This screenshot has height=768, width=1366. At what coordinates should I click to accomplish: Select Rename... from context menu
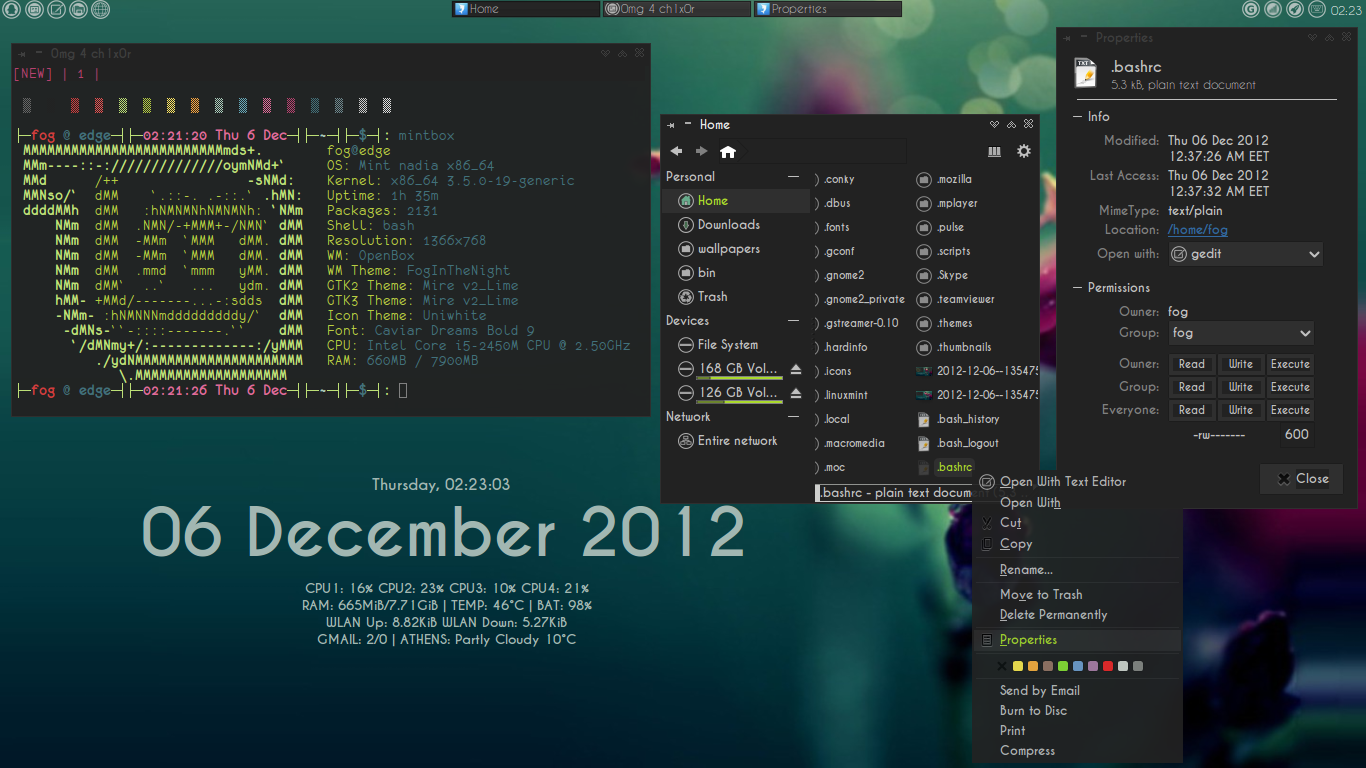[1026, 570]
